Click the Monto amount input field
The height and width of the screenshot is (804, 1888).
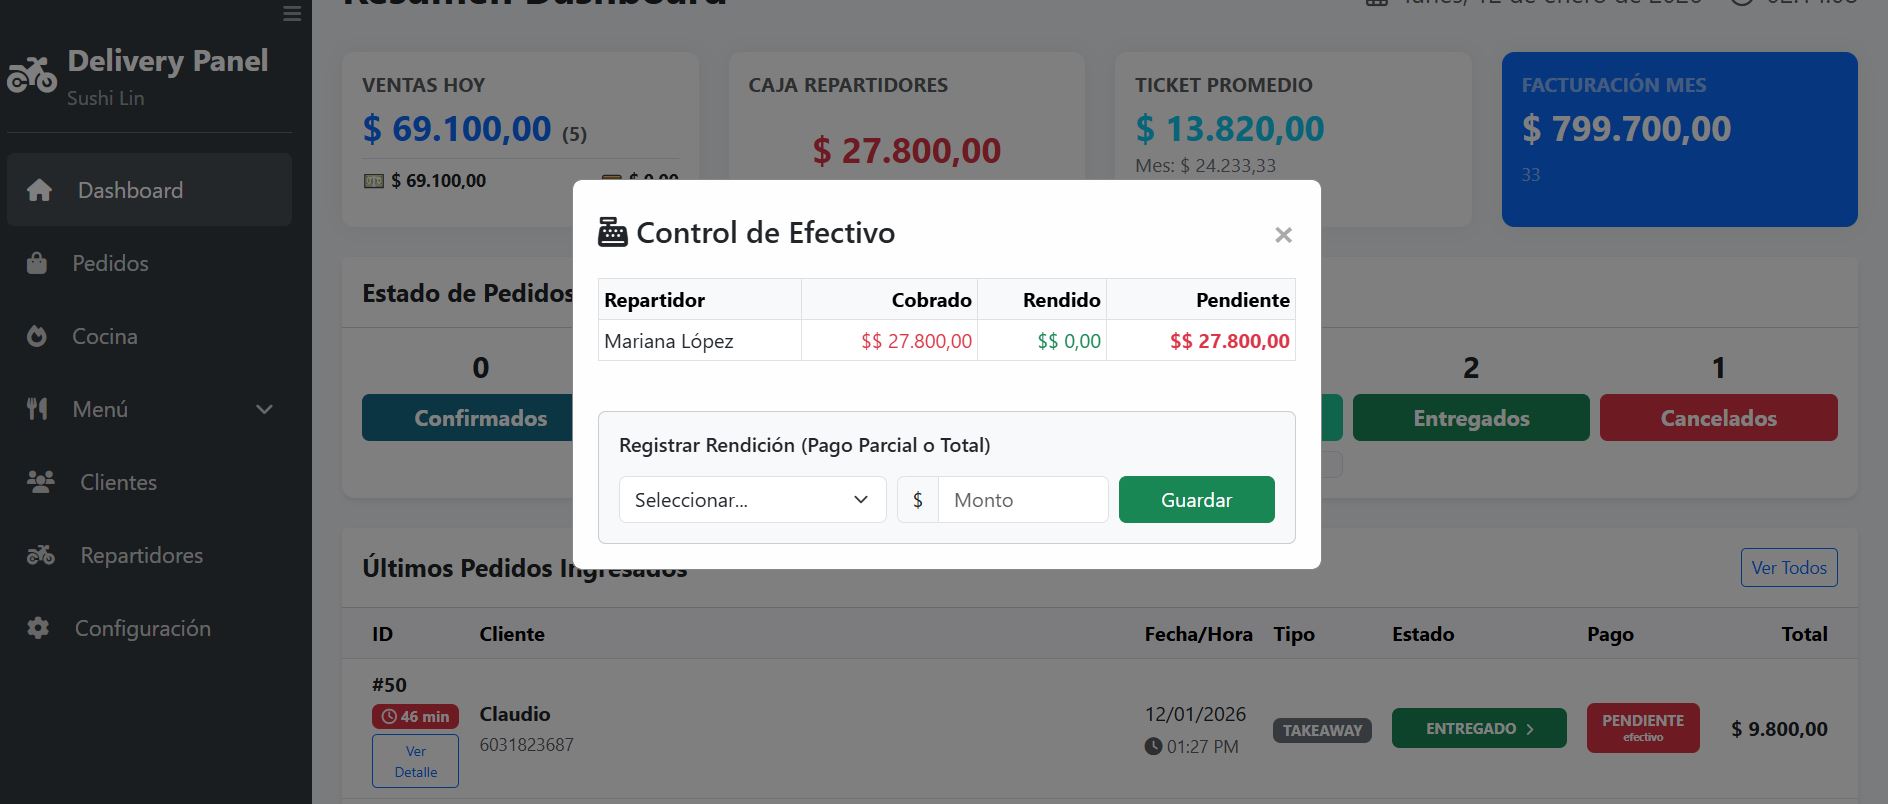tap(1022, 500)
